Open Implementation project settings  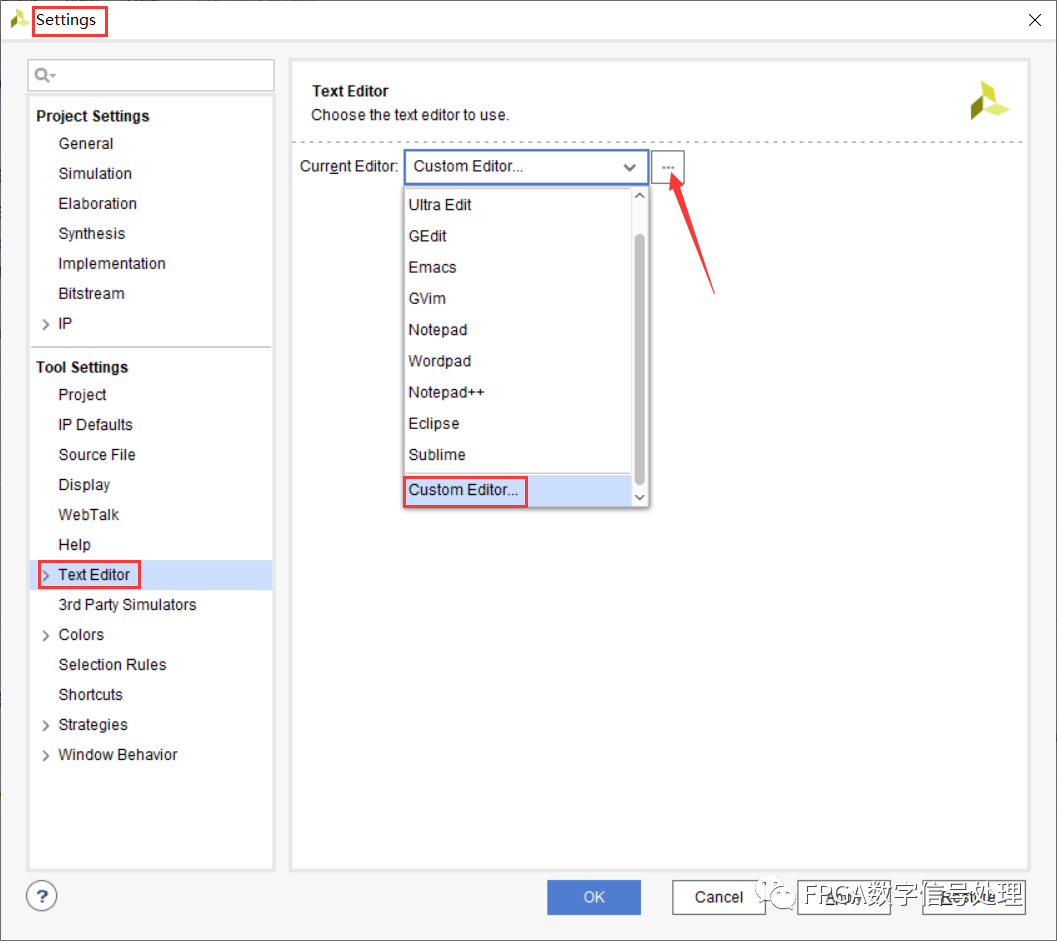[112, 264]
